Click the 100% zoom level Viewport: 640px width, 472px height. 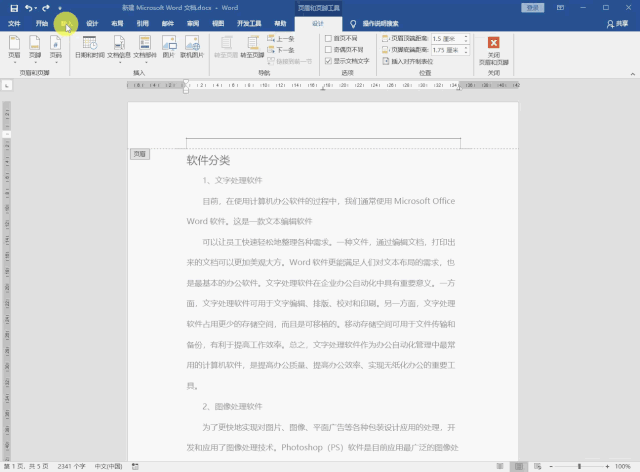[622, 466]
